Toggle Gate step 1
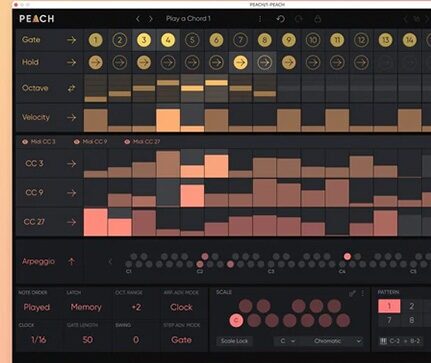The height and width of the screenshot is (363, 431). (95, 40)
